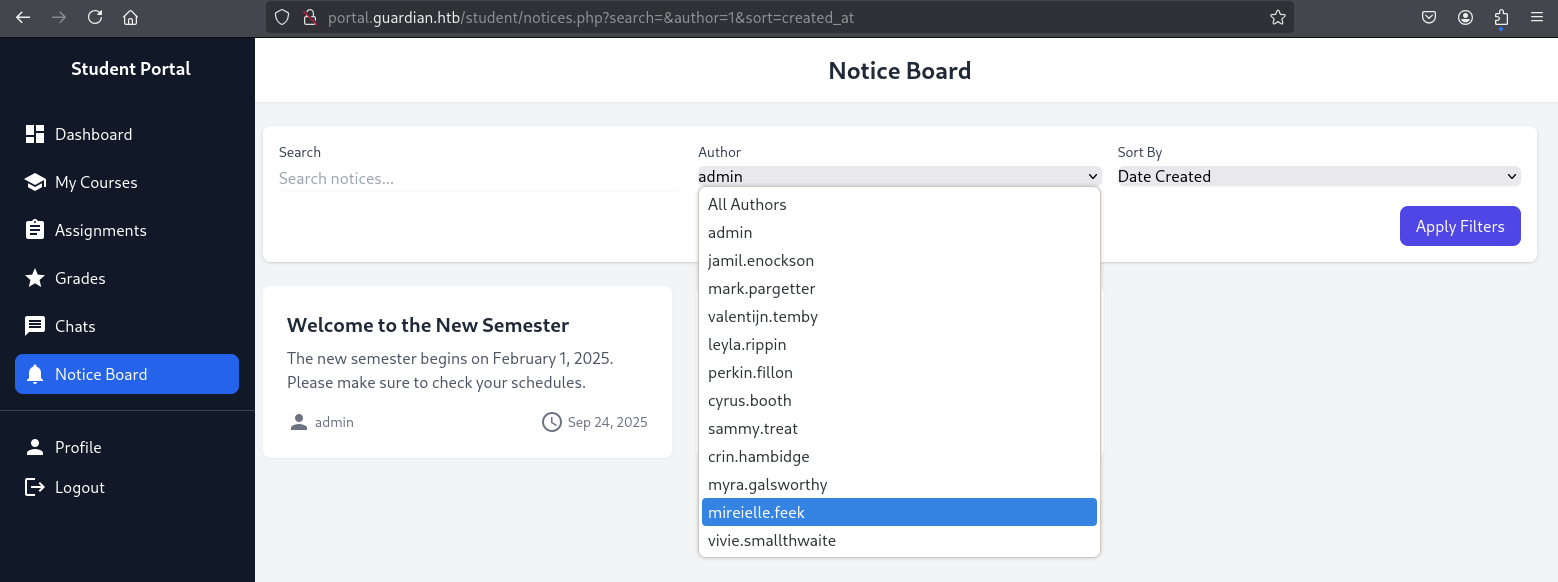Click the Logout arrow icon
The width and height of the screenshot is (1558, 582).
pos(35,487)
